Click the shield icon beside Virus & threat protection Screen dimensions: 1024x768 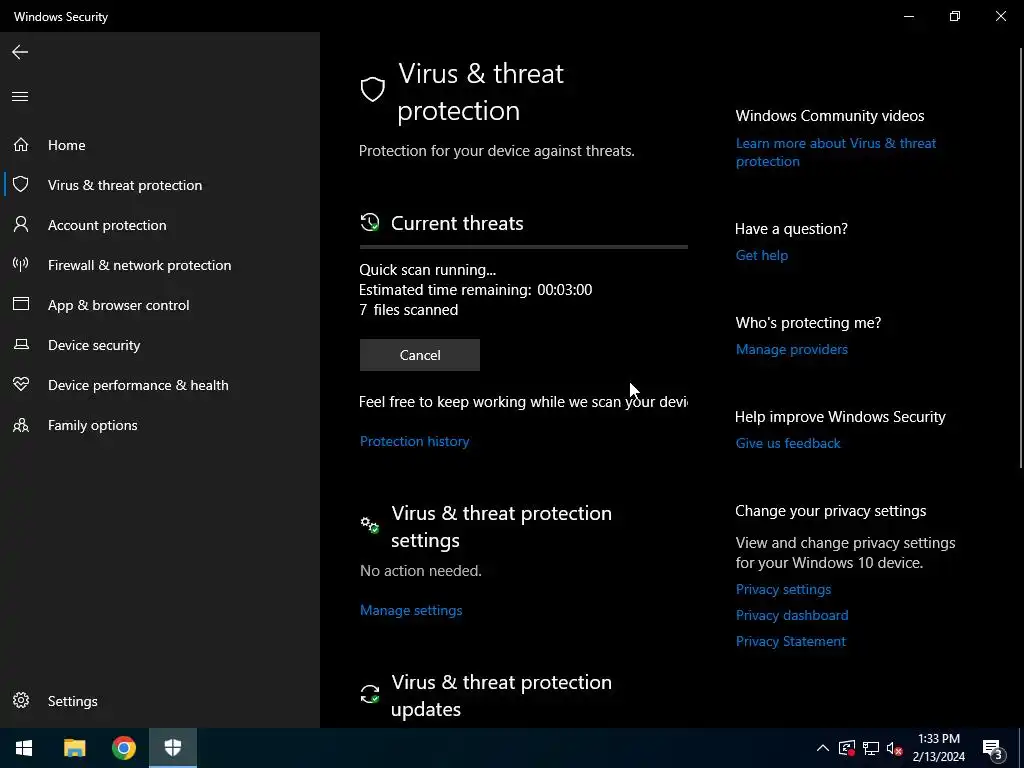click(x=21, y=184)
